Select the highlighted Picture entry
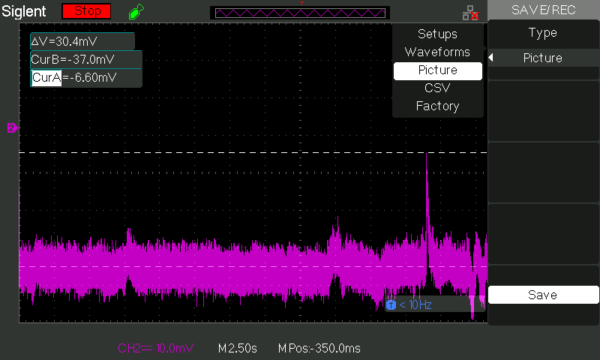This screenshot has width=600, height=360. coord(438,70)
